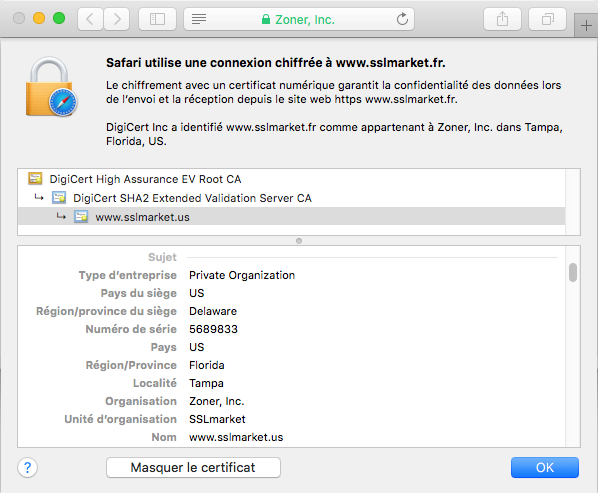Zoom the window with green button
This screenshot has height=493, width=598.
click(59, 18)
